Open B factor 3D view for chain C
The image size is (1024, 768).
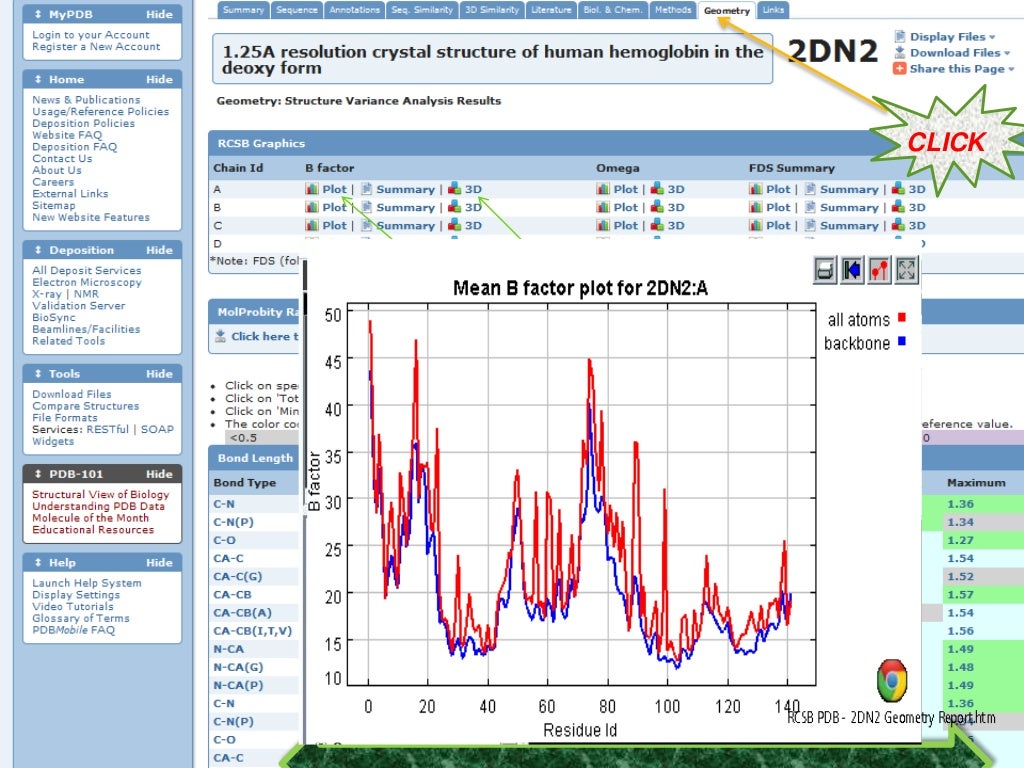473,225
